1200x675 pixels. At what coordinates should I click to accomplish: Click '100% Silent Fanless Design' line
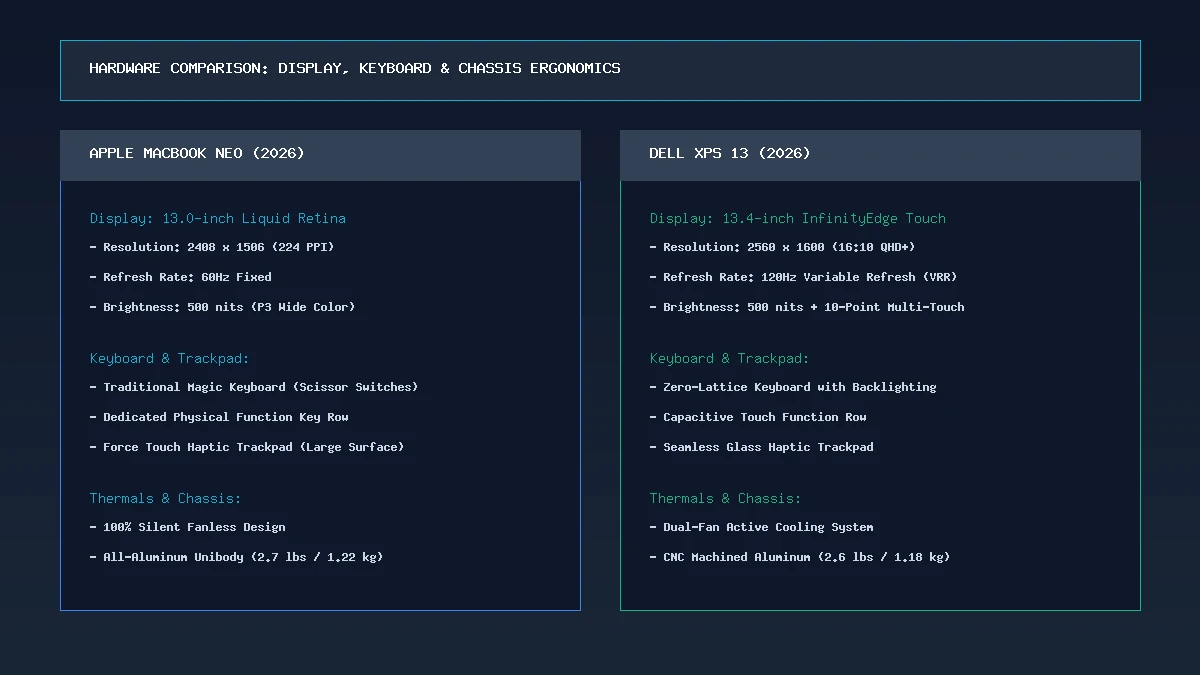[187, 527]
